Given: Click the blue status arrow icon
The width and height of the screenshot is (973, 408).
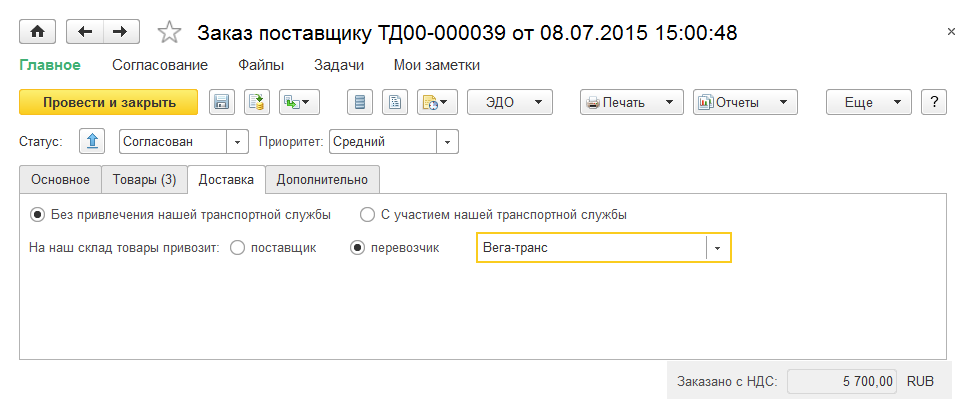Looking at the screenshot, I should 92,142.
